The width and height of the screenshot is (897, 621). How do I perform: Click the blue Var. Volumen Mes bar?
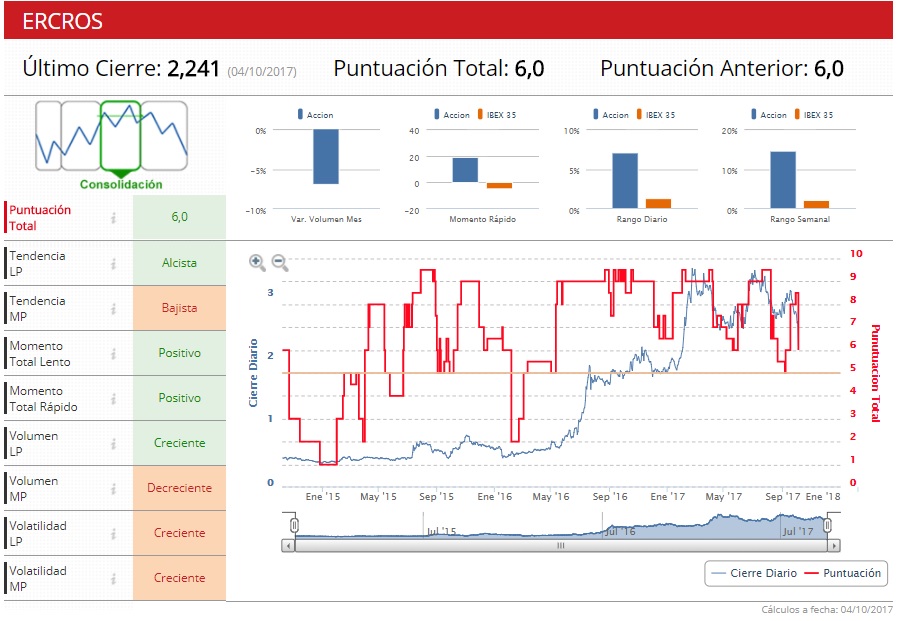(x=326, y=157)
